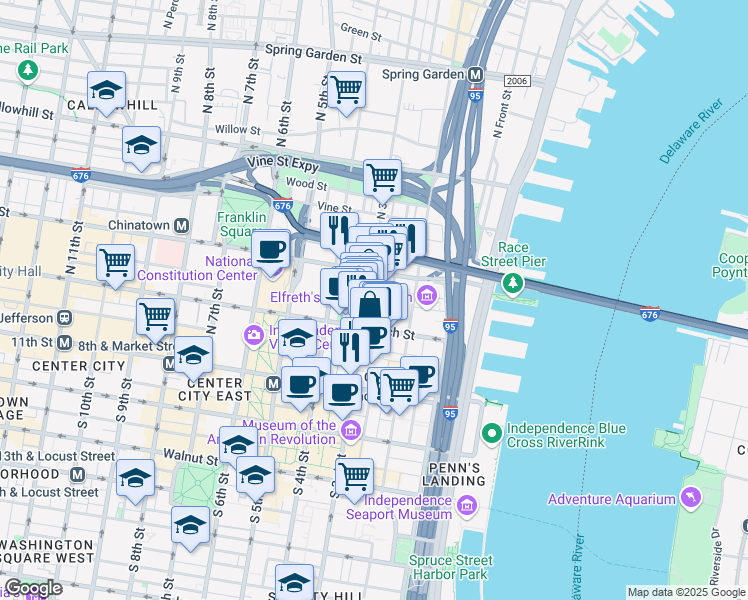Click the Vine St Expy label
This screenshot has width=748, height=600.
[283, 163]
